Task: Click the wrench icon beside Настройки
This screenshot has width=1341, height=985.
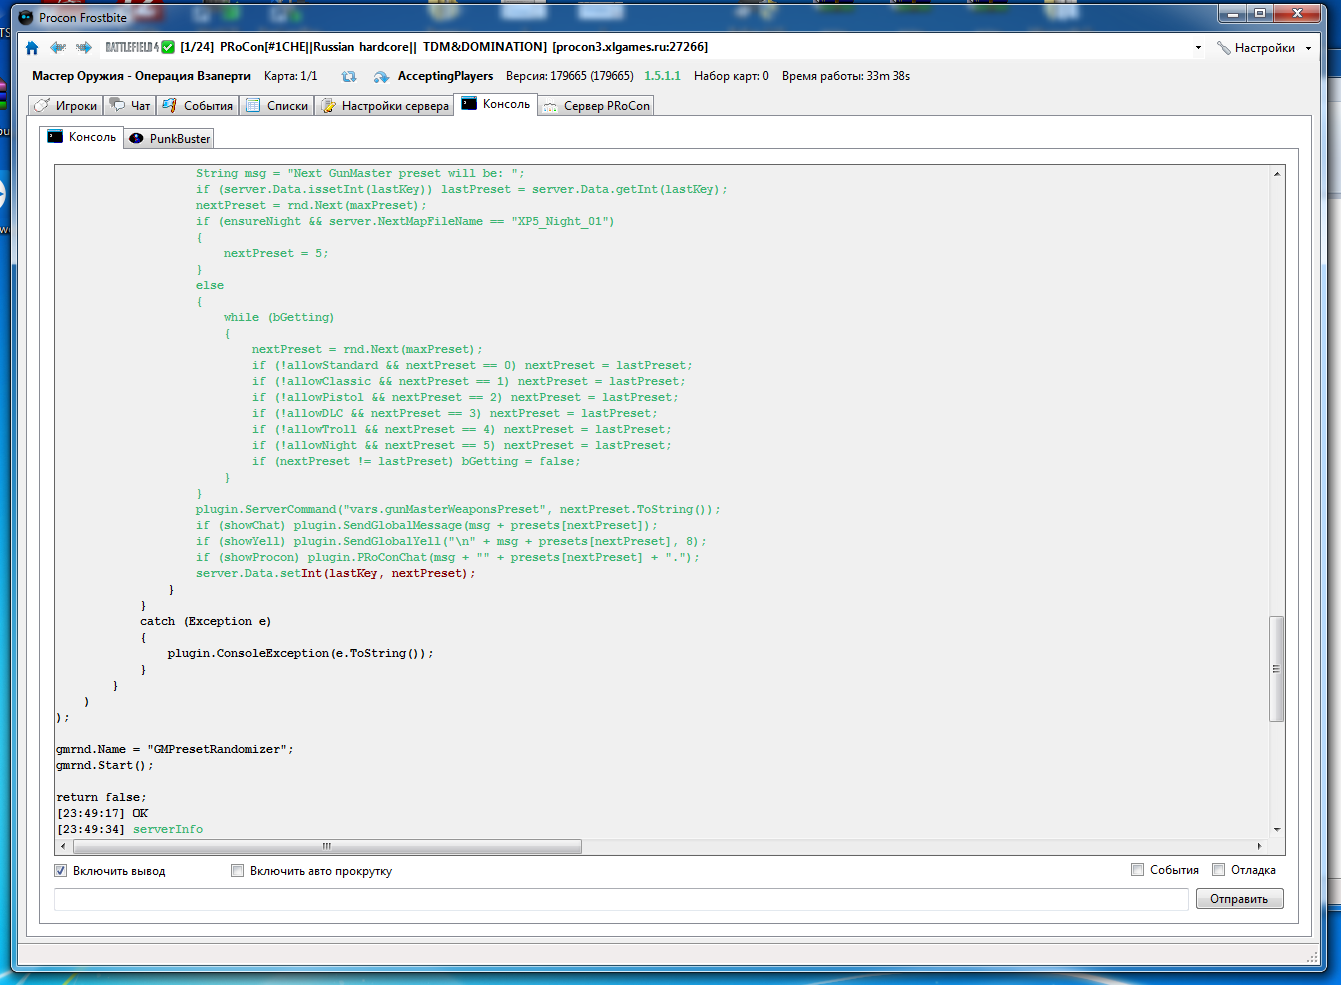Action: tap(1224, 48)
